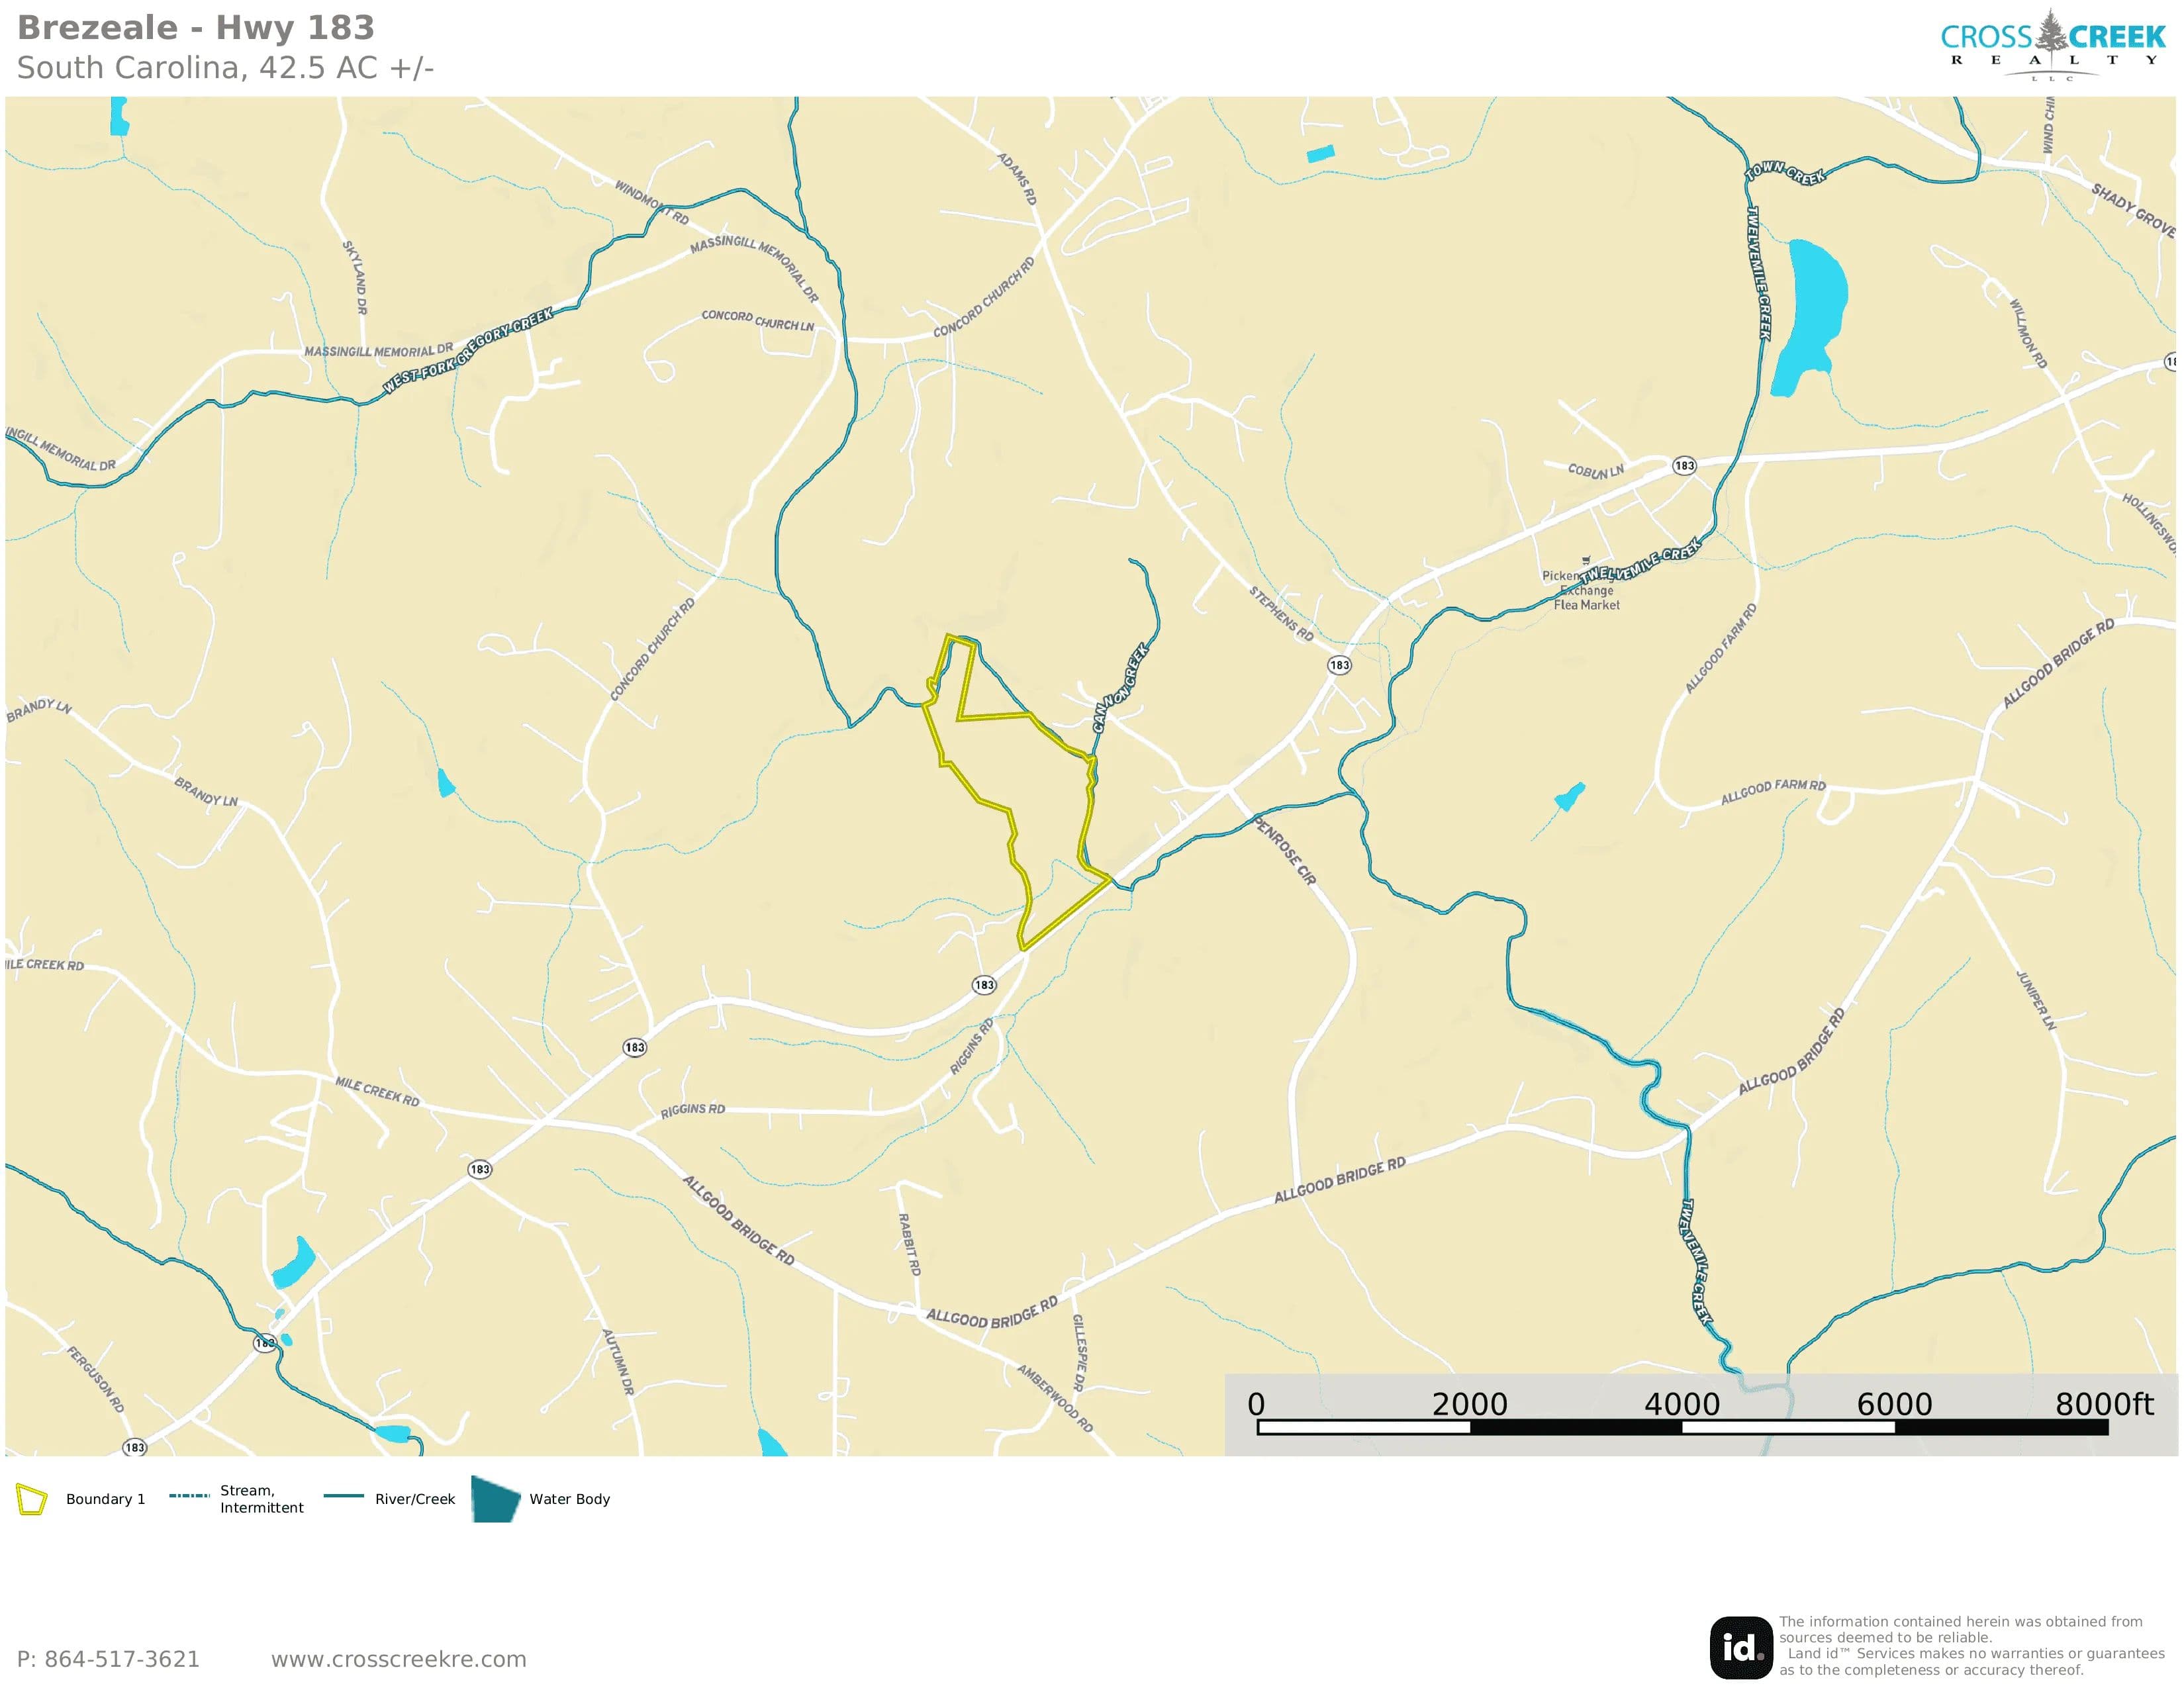Click the Allgood Farm Rd label

click(x=1773, y=792)
